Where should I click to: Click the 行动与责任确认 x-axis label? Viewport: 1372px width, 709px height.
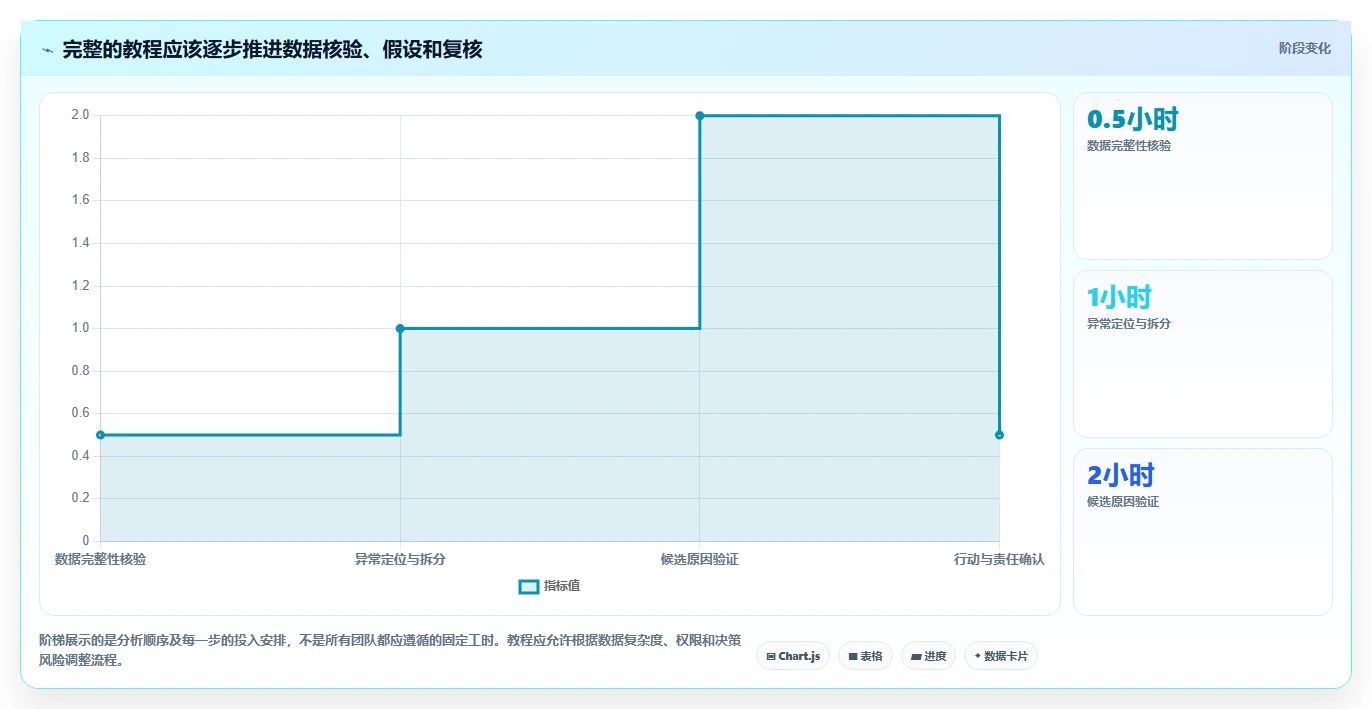tap(999, 560)
